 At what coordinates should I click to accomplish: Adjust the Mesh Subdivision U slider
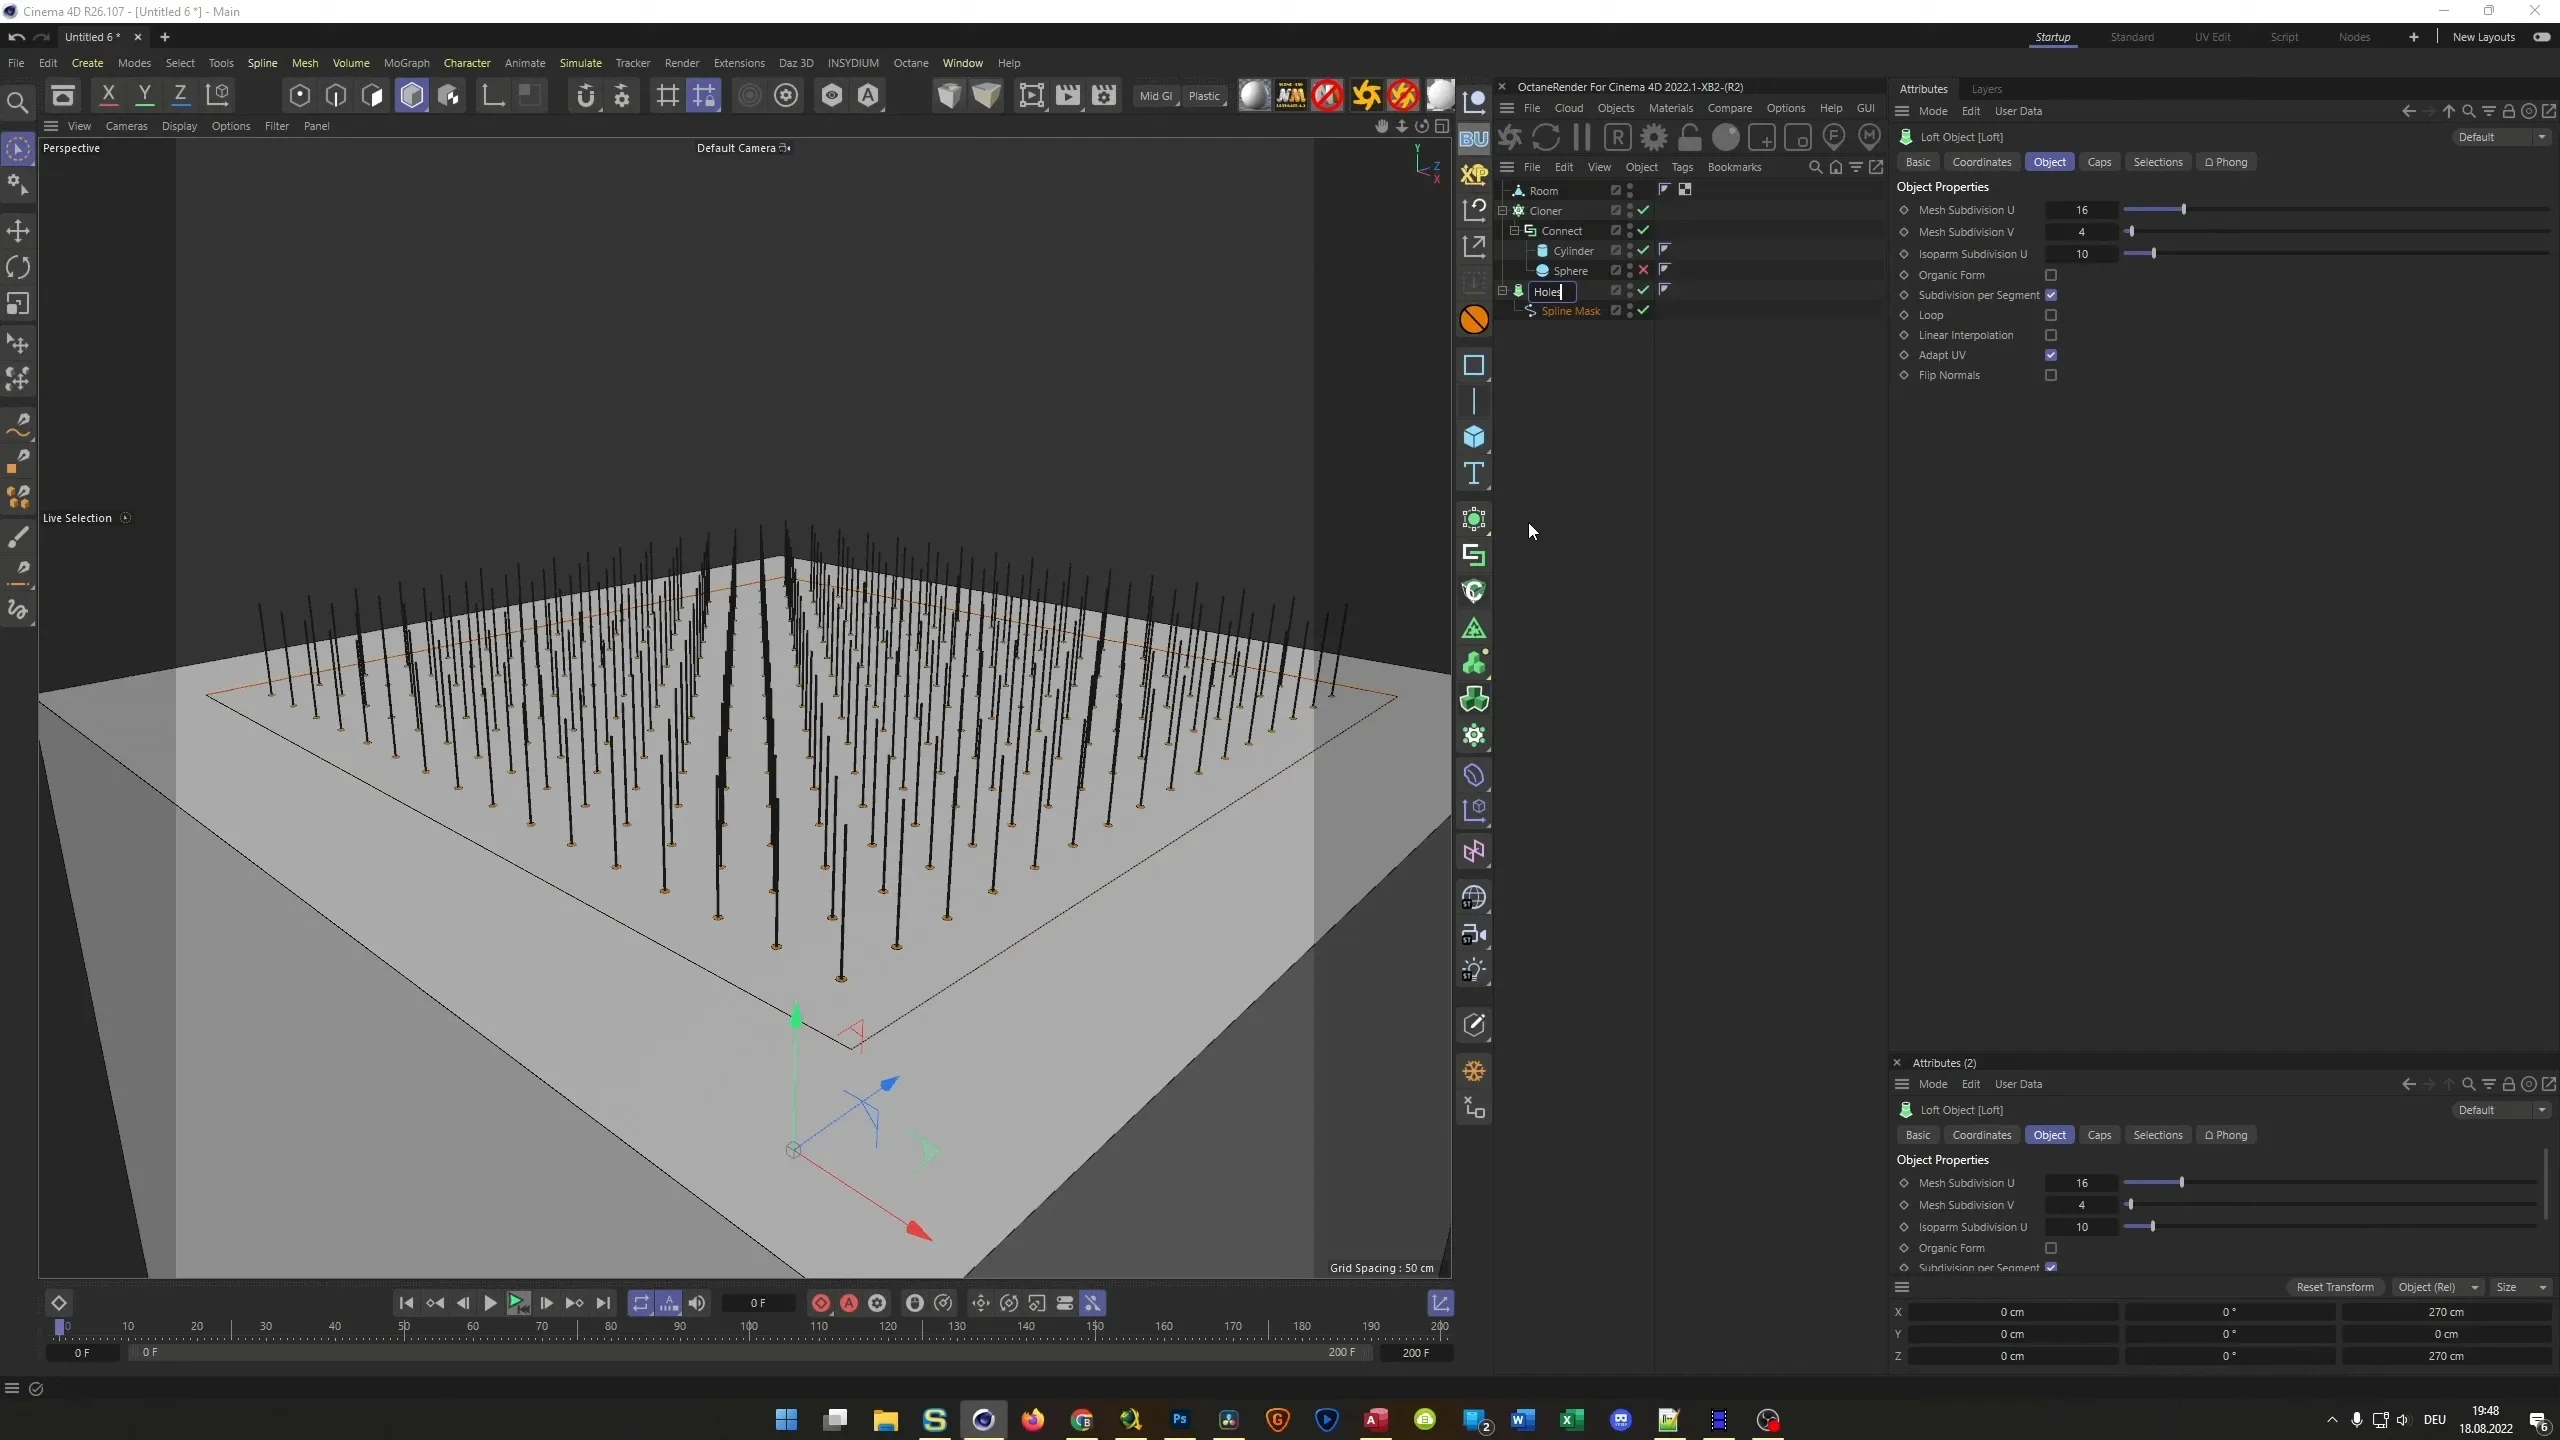click(2182, 209)
